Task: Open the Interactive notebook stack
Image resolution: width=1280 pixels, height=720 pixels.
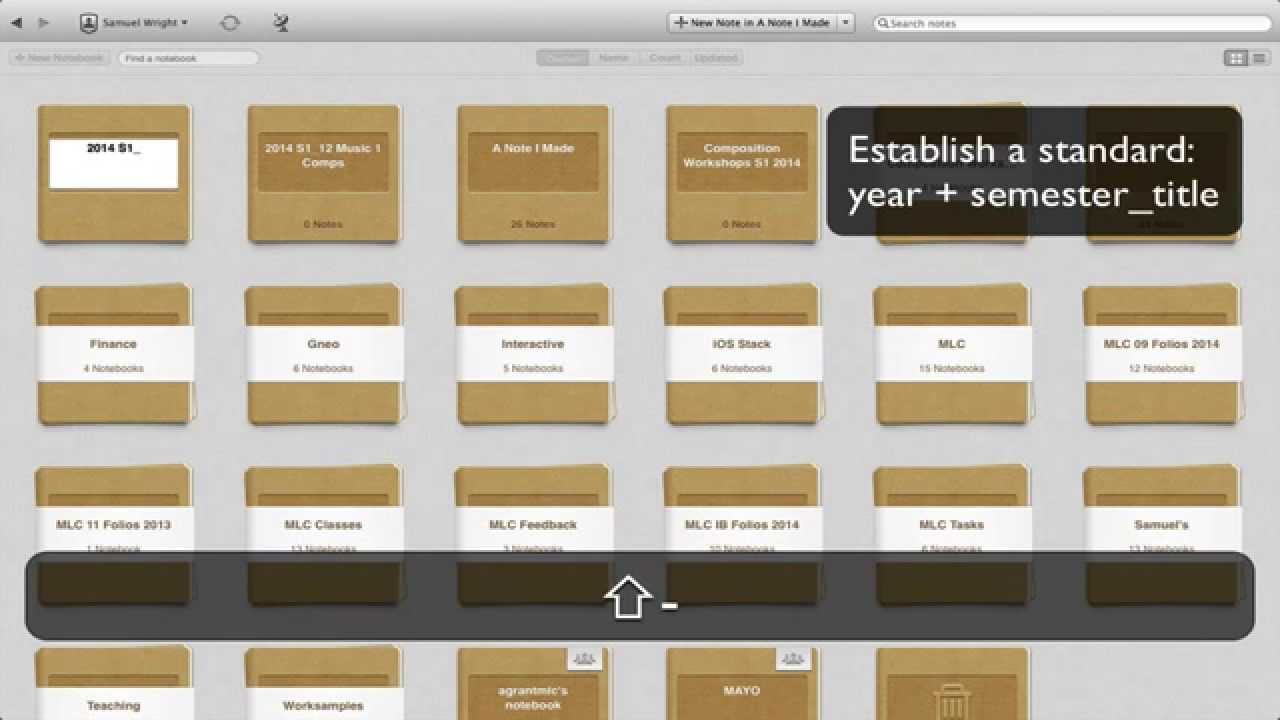Action: click(533, 354)
